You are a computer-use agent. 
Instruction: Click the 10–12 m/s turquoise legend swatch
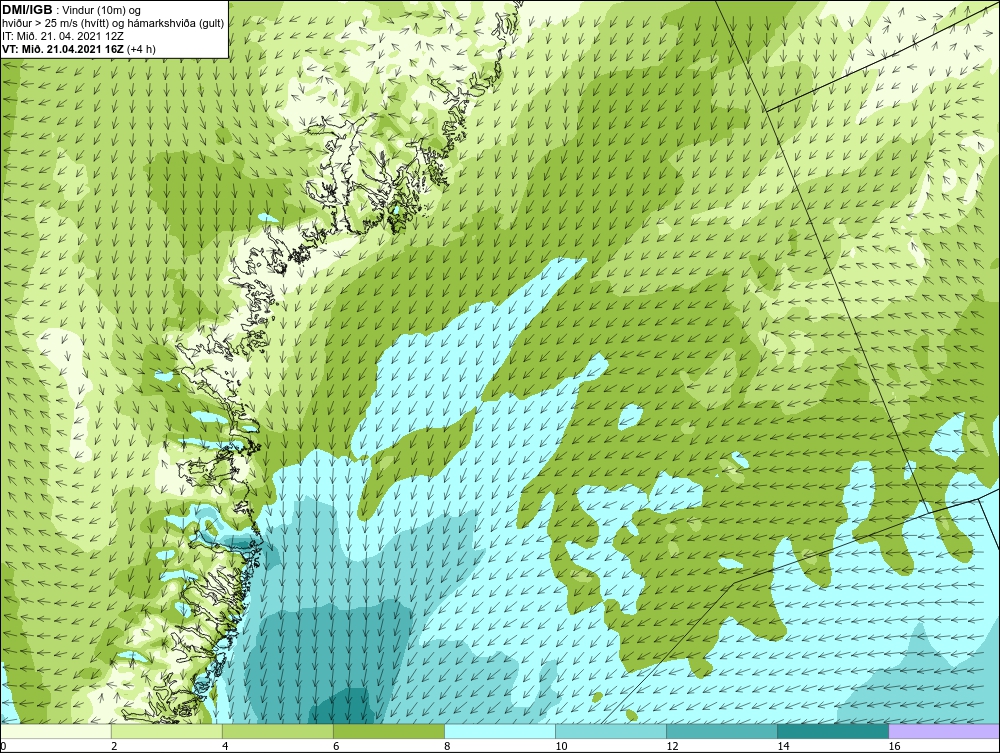[x=611, y=731]
